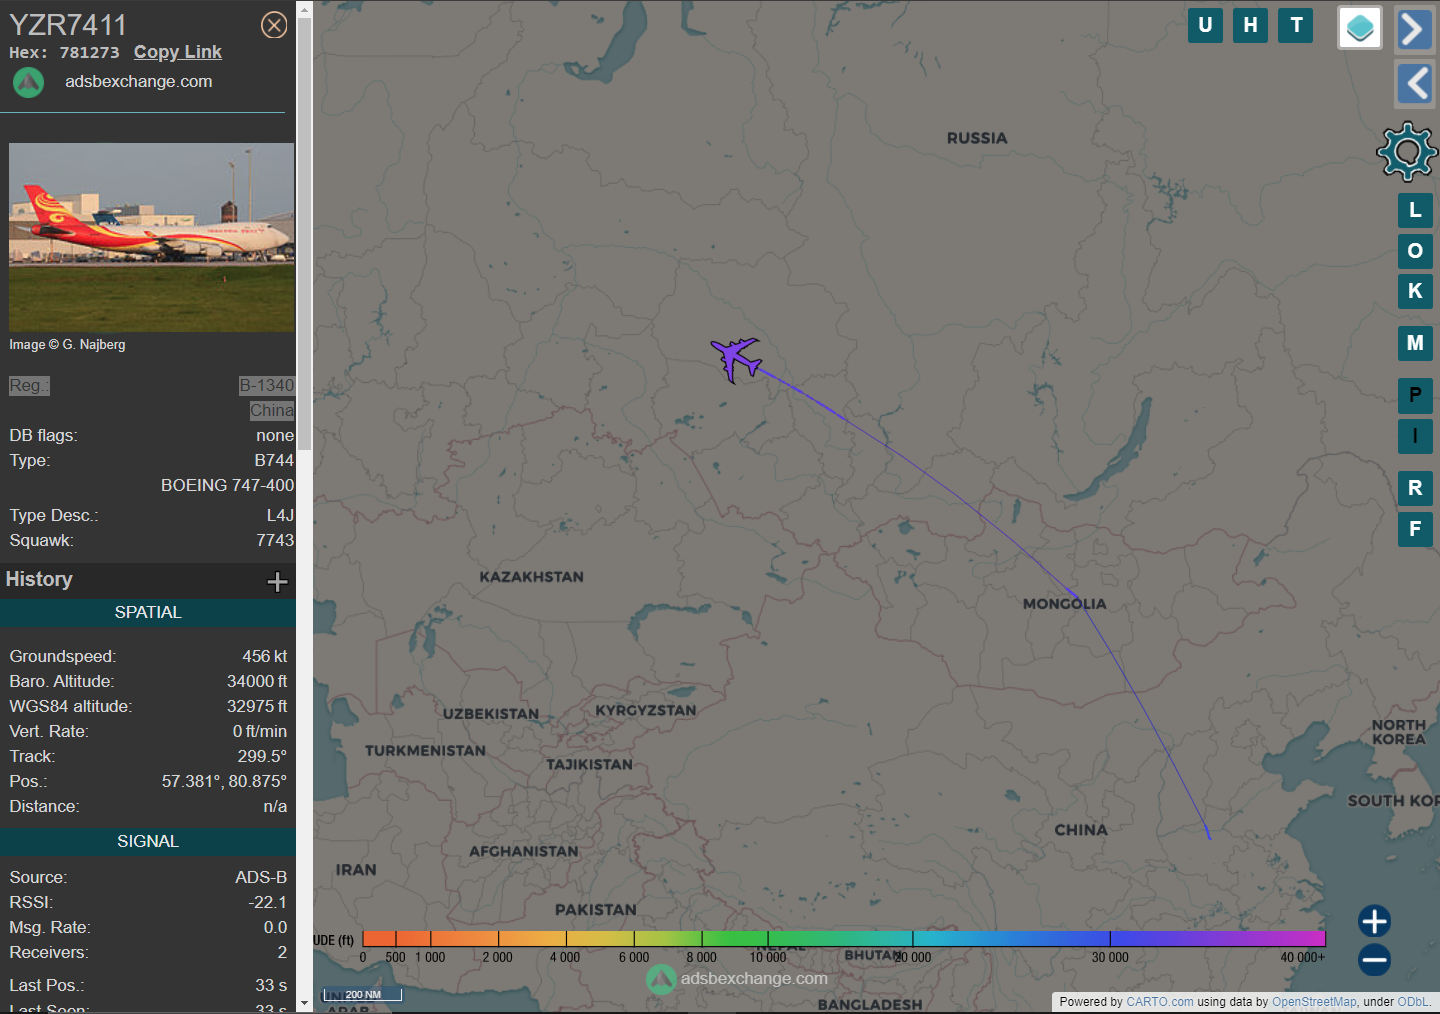1440x1014 pixels.
Task: Click the adsbexchange.com logo icon in the sidebar
Action: click(x=28, y=82)
